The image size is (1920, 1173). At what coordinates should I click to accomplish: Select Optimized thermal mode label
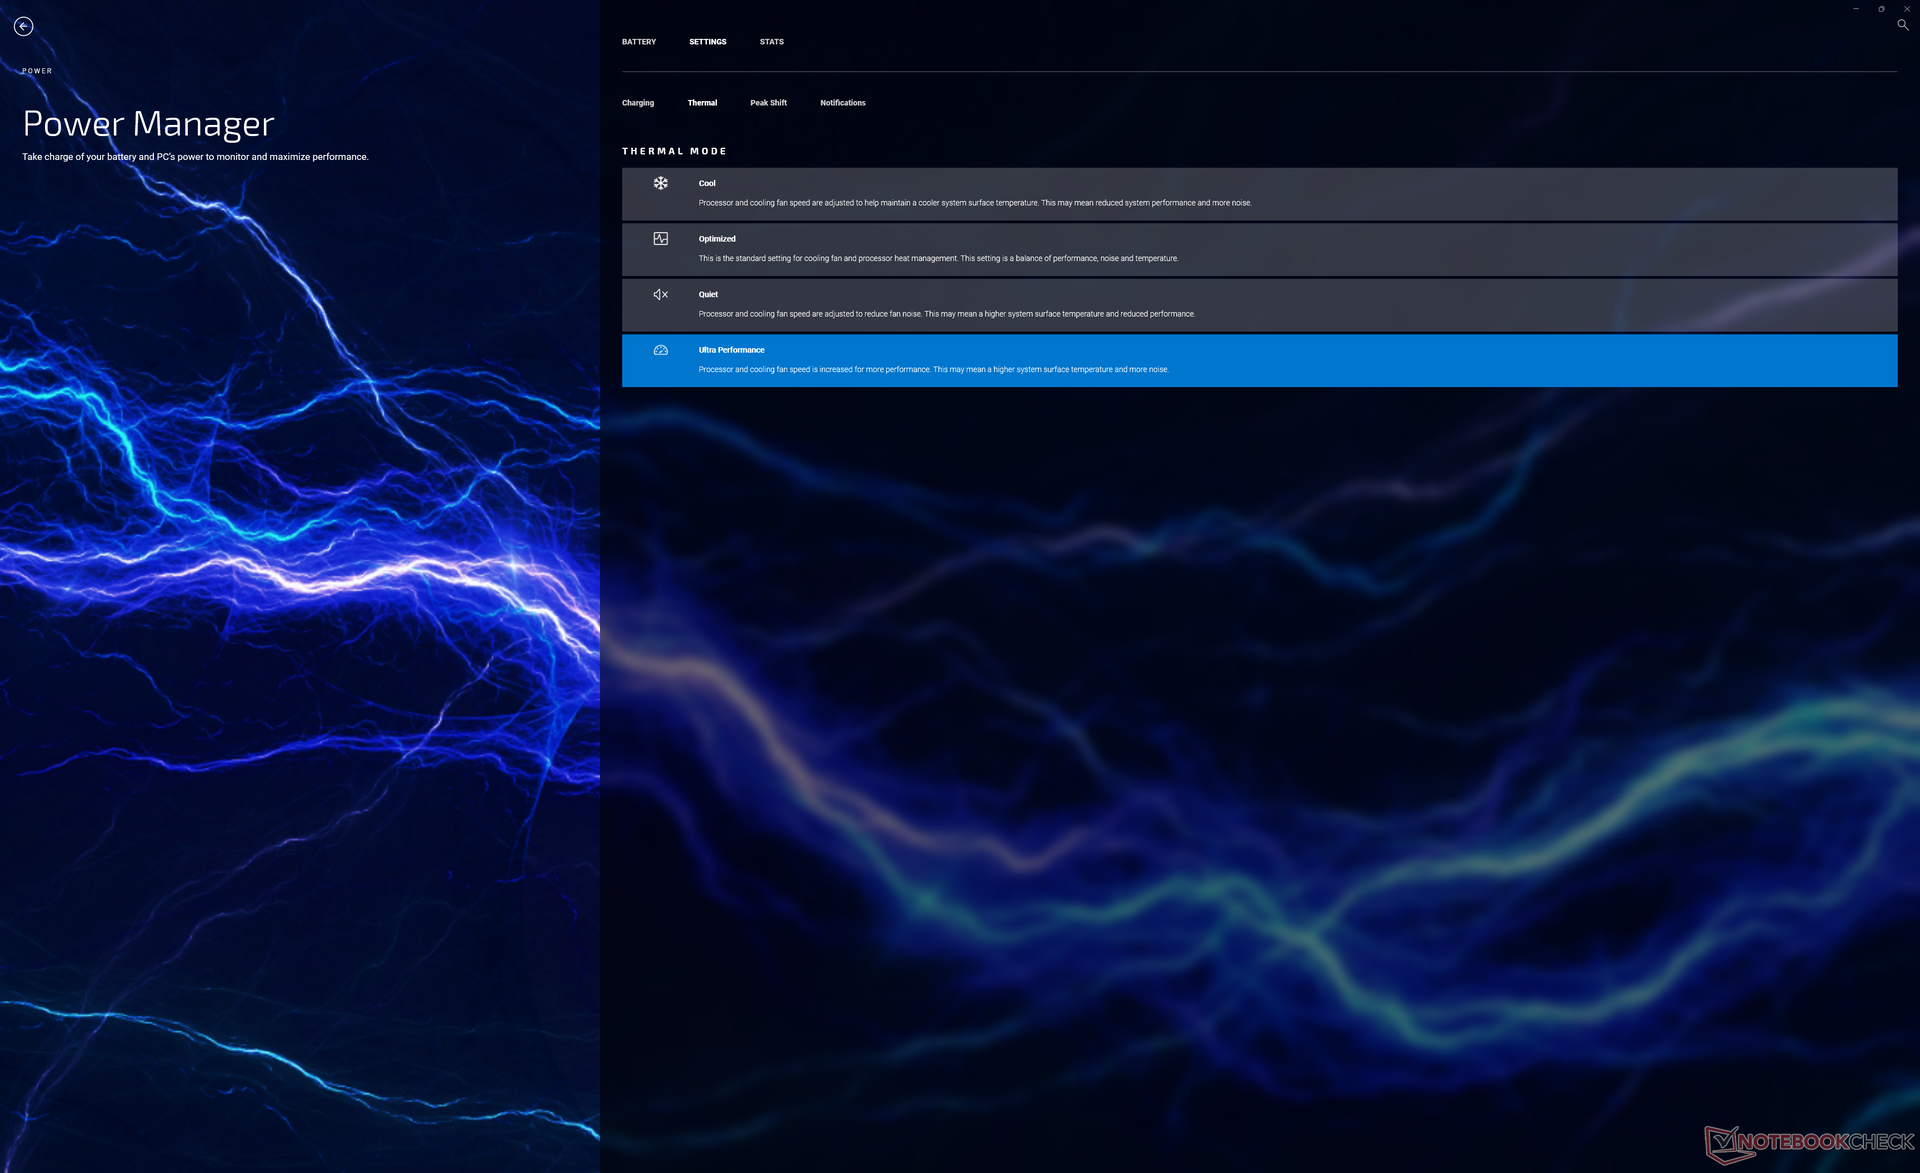click(x=716, y=239)
